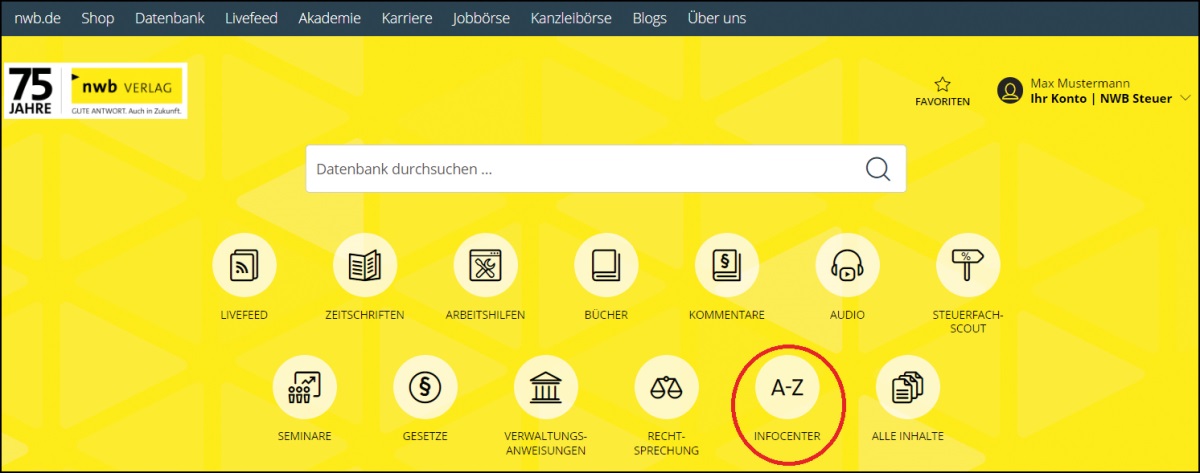Open the Alle Inhalte documents icon
1200x473 pixels.
coord(907,387)
